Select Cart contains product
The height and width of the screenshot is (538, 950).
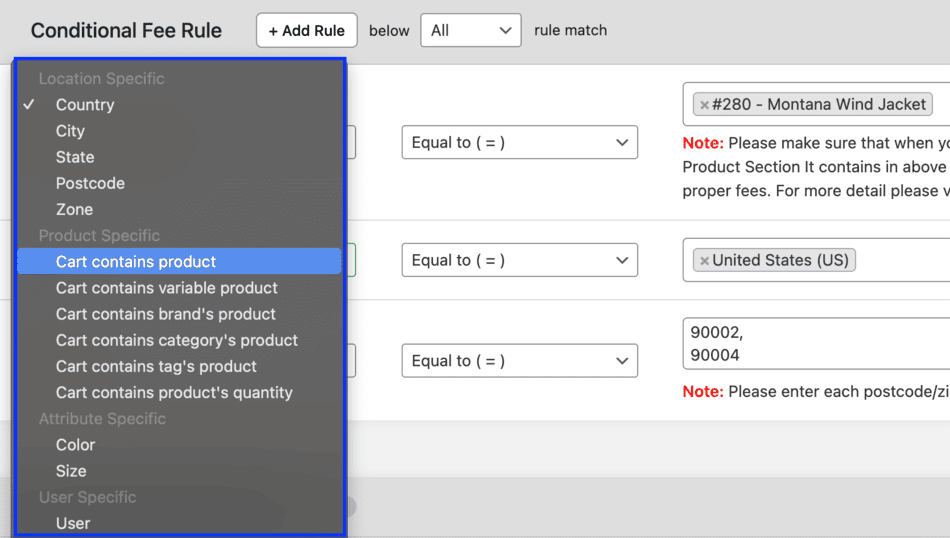pyautogui.click(x=179, y=261)
